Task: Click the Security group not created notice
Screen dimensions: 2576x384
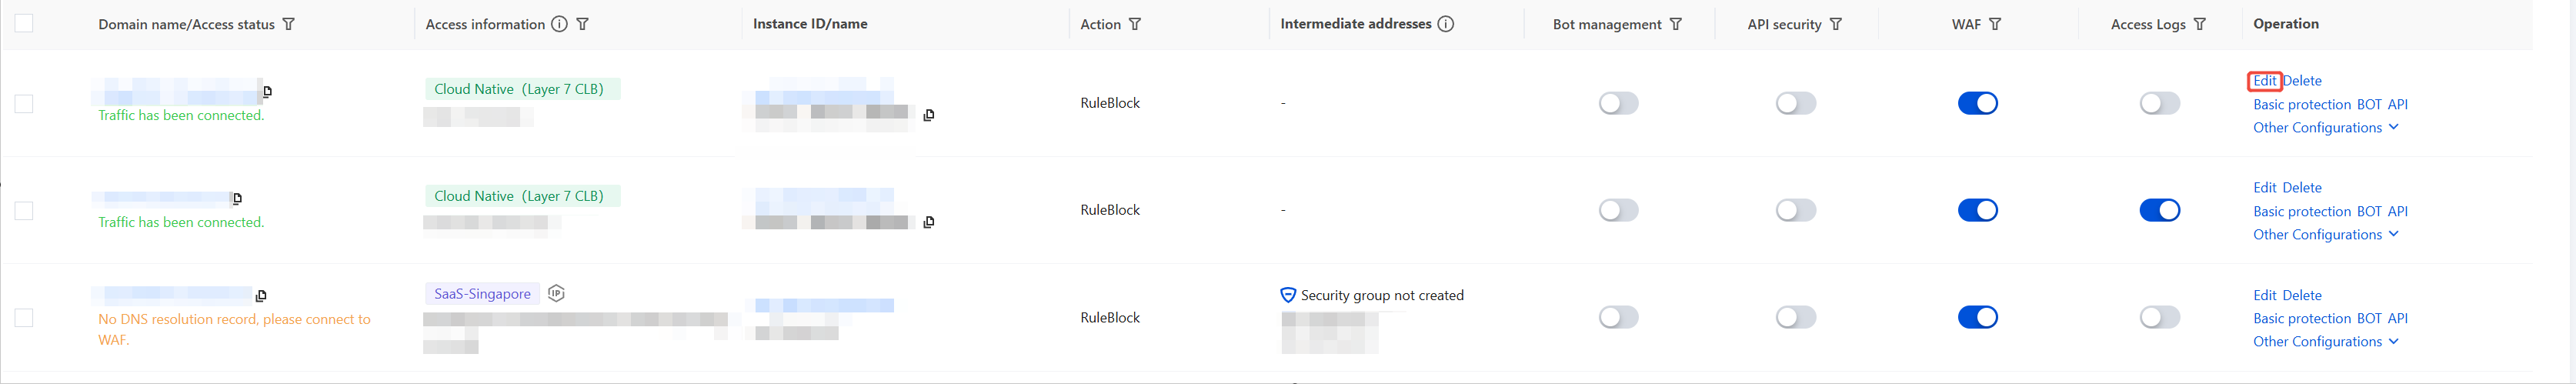Action: click(1381, 296)
